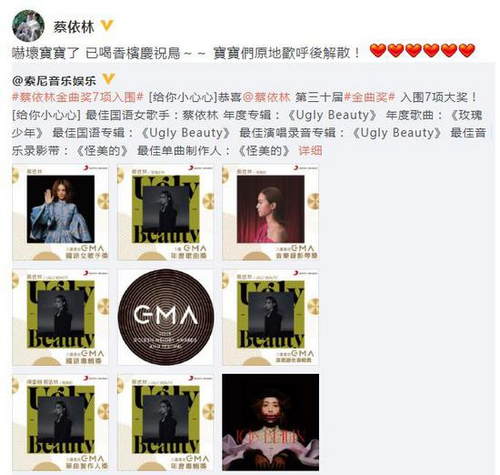View the 單曲製作人獎 thumbnail

click(x=60, y=422)
